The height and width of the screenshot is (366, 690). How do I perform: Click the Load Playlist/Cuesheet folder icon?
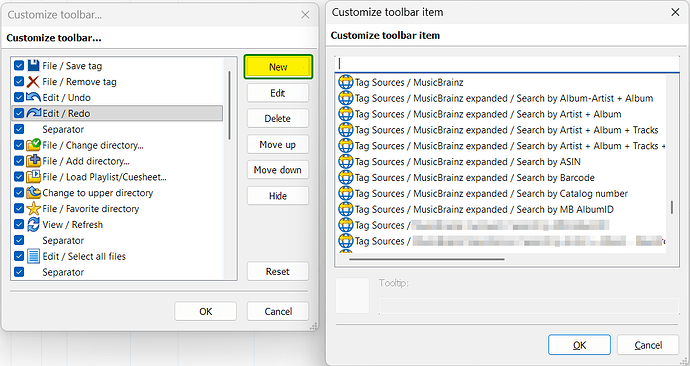pyautogui.click(x=33, y=176)
